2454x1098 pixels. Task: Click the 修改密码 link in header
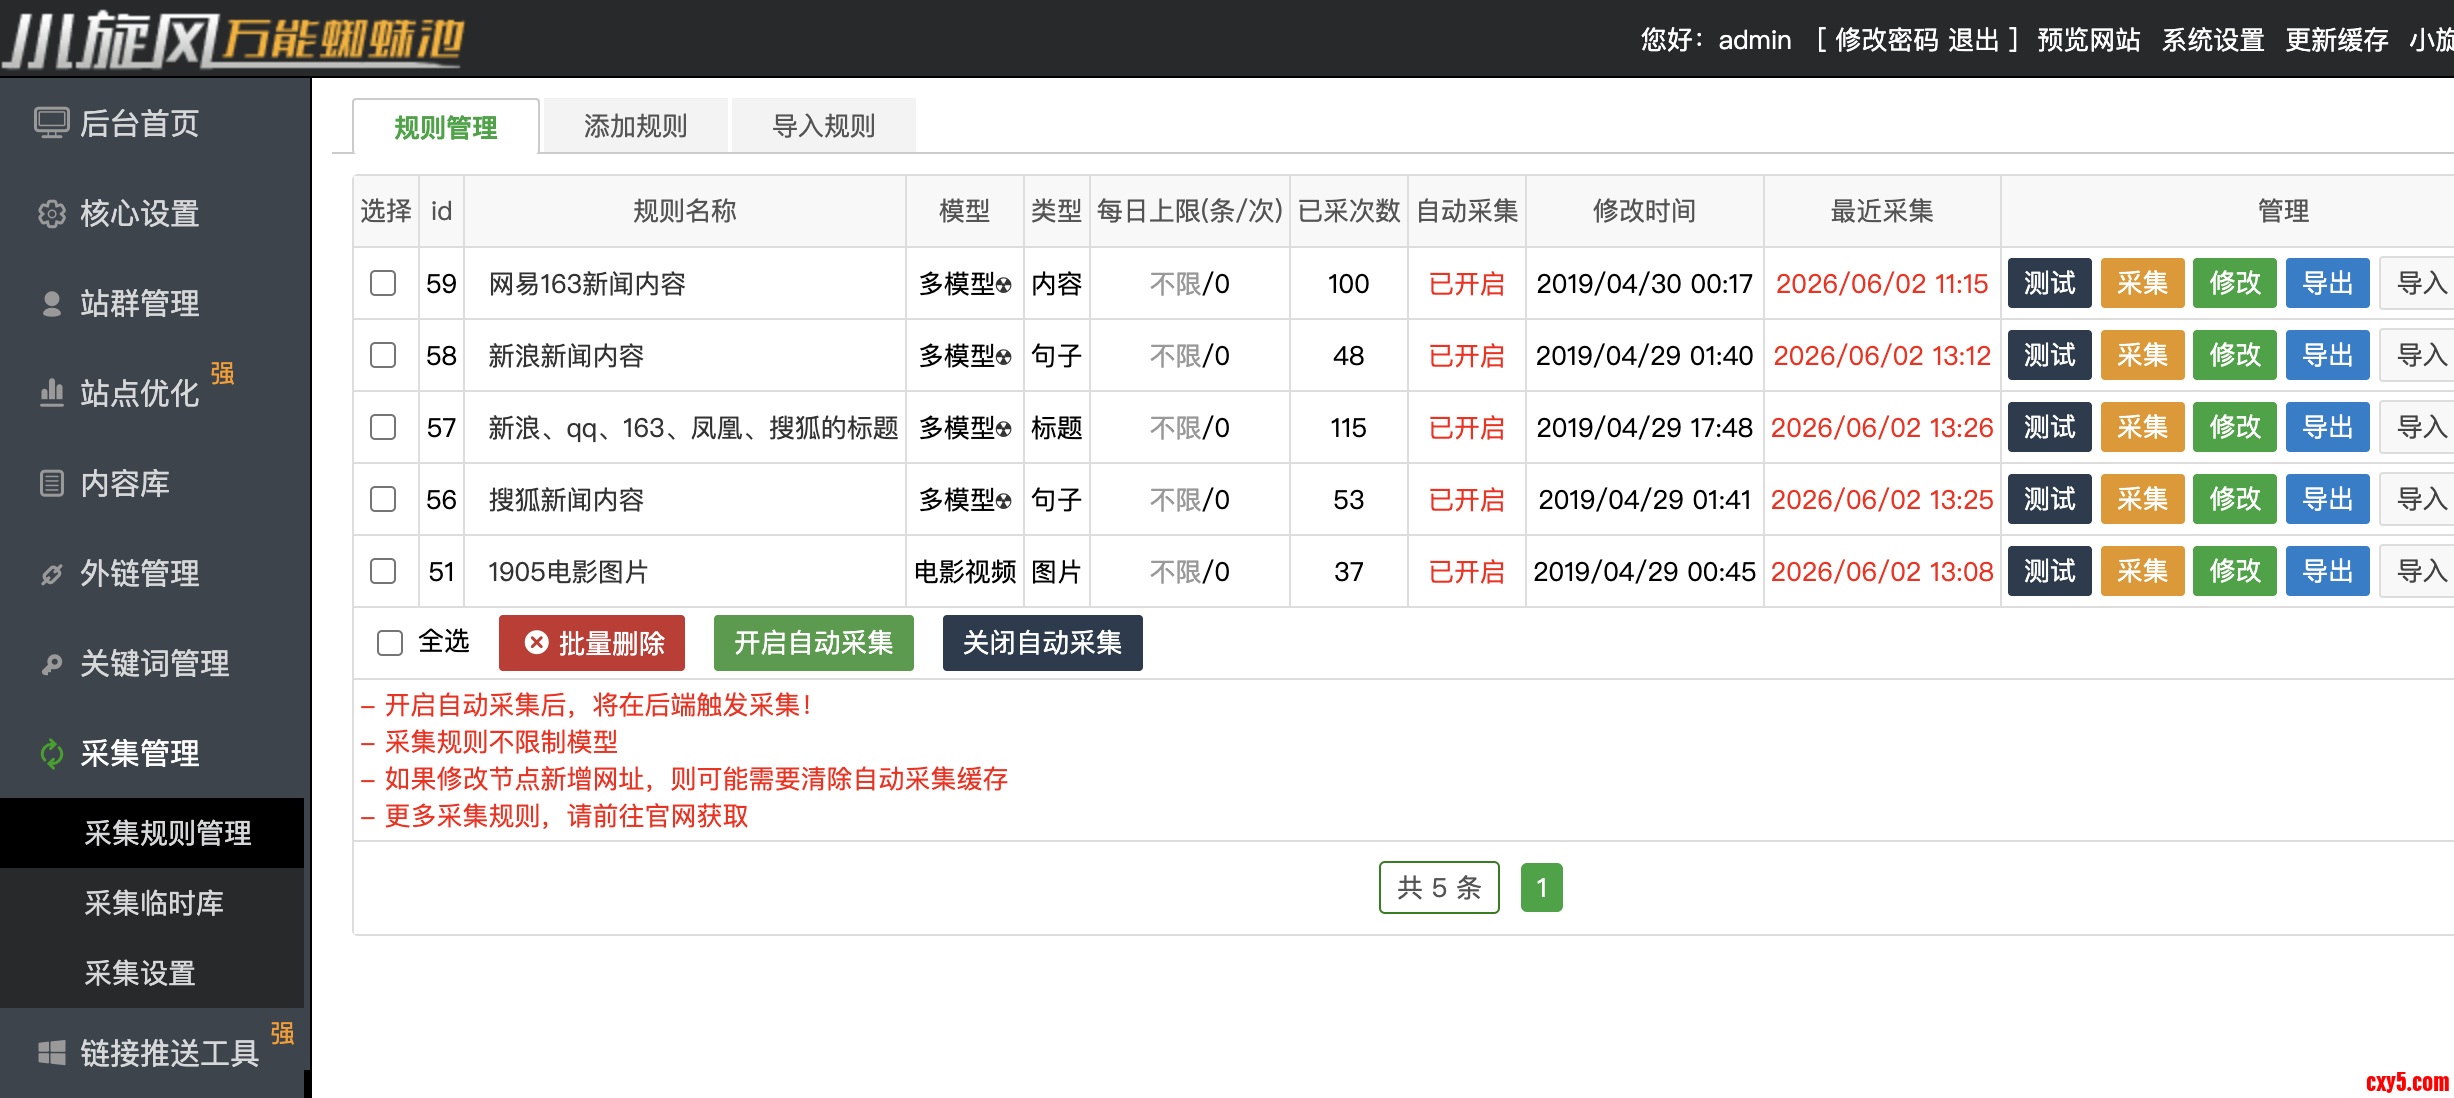pyautogui.click(x=1888, y=40)
